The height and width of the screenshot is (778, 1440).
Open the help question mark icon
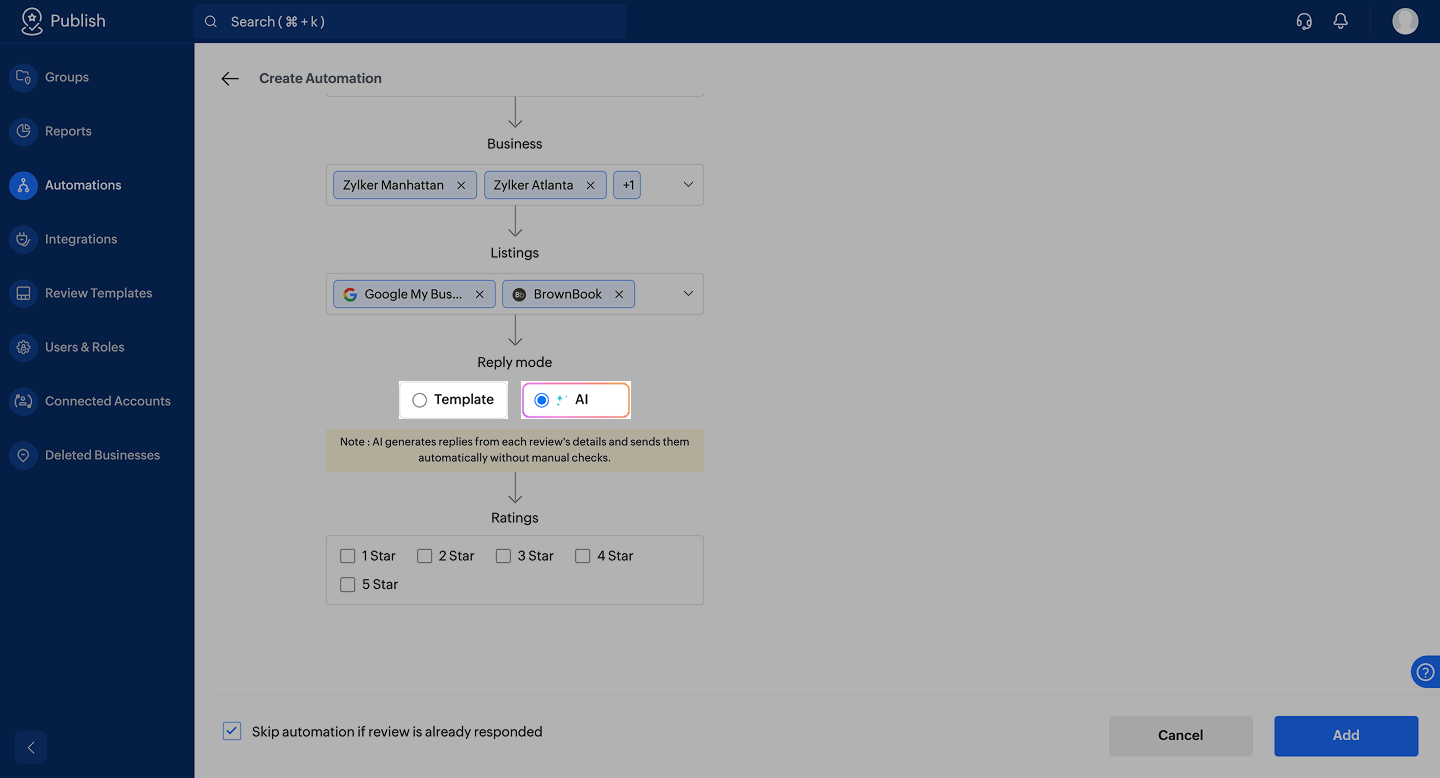(1426, 672)
